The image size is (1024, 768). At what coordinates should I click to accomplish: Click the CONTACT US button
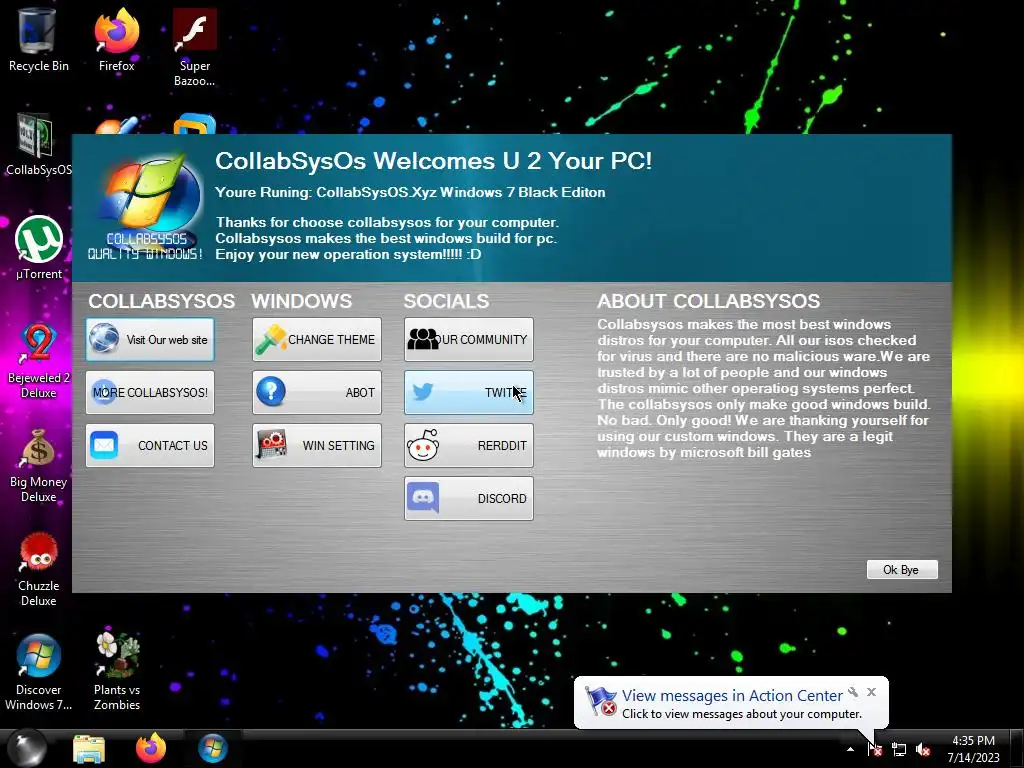point(150,445)
